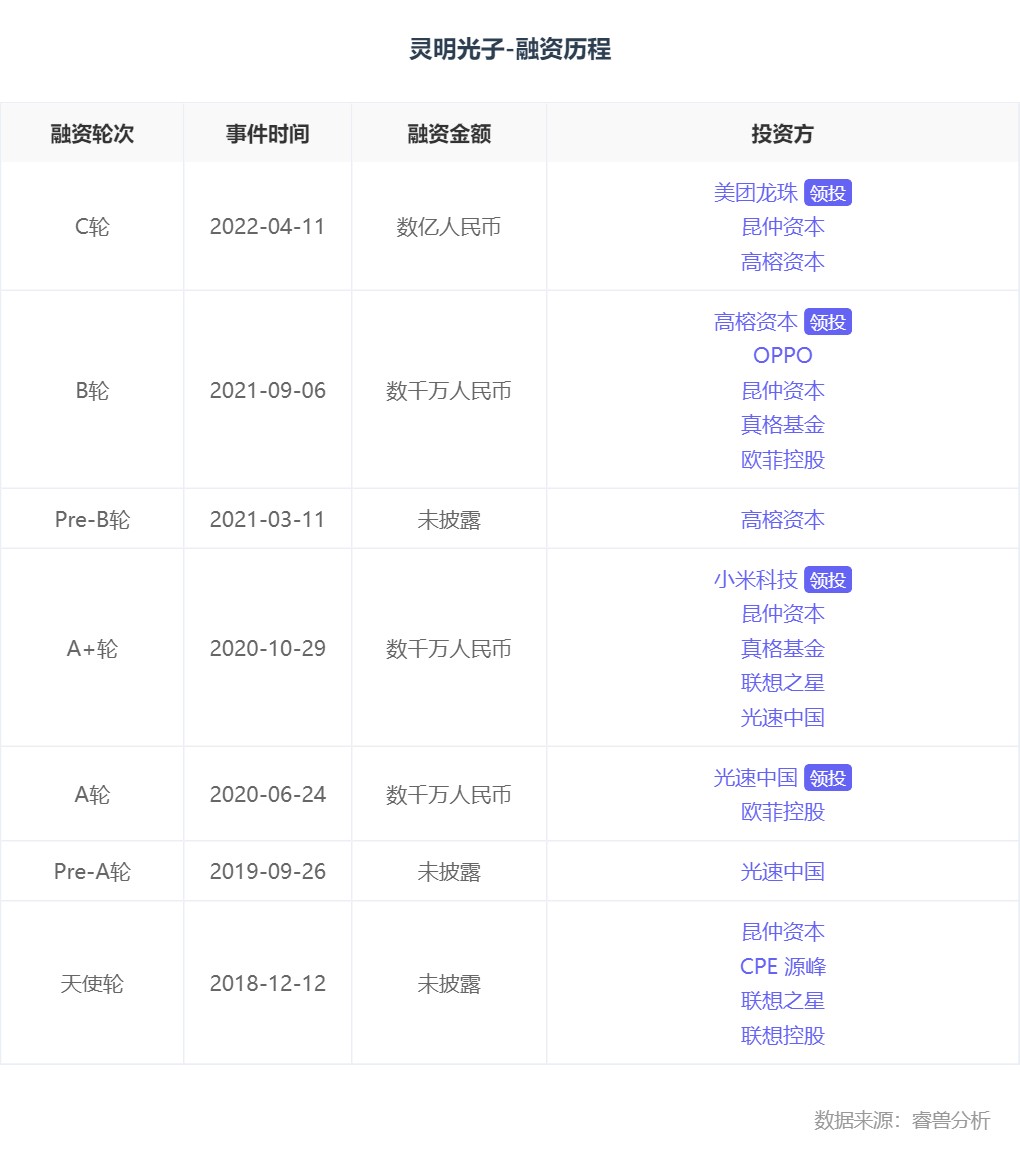Viewport: 1020px width, 1174px height.
Task: Click 领投 badge beside 美团龙珠
Action: [x=828, y=193]
